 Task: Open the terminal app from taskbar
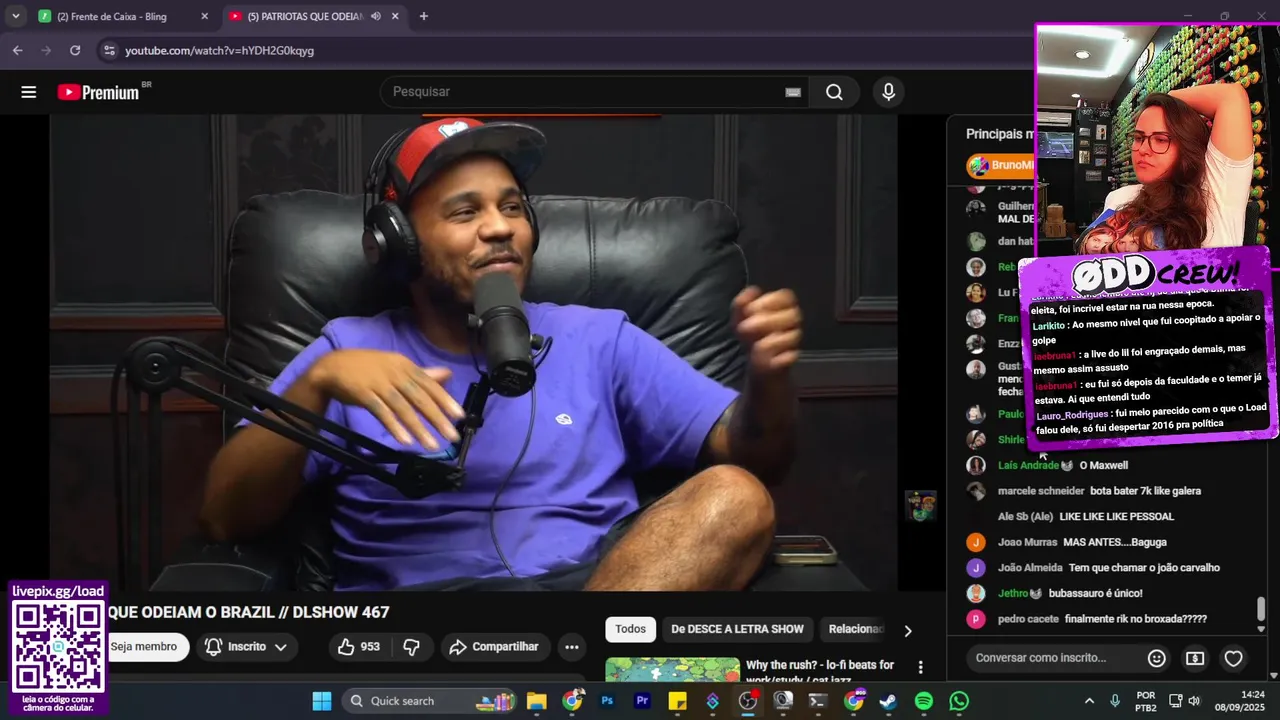tap(818, 701)
